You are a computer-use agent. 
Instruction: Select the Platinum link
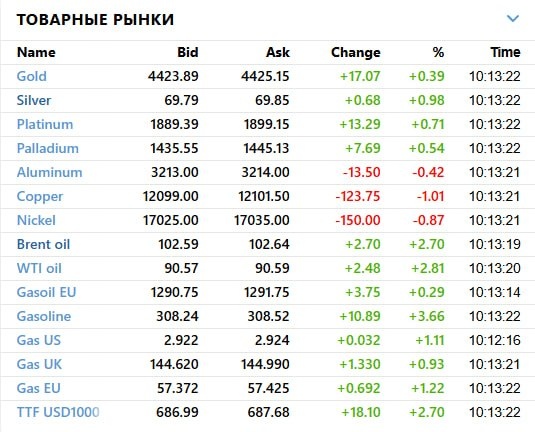click(x=45, y=124)
